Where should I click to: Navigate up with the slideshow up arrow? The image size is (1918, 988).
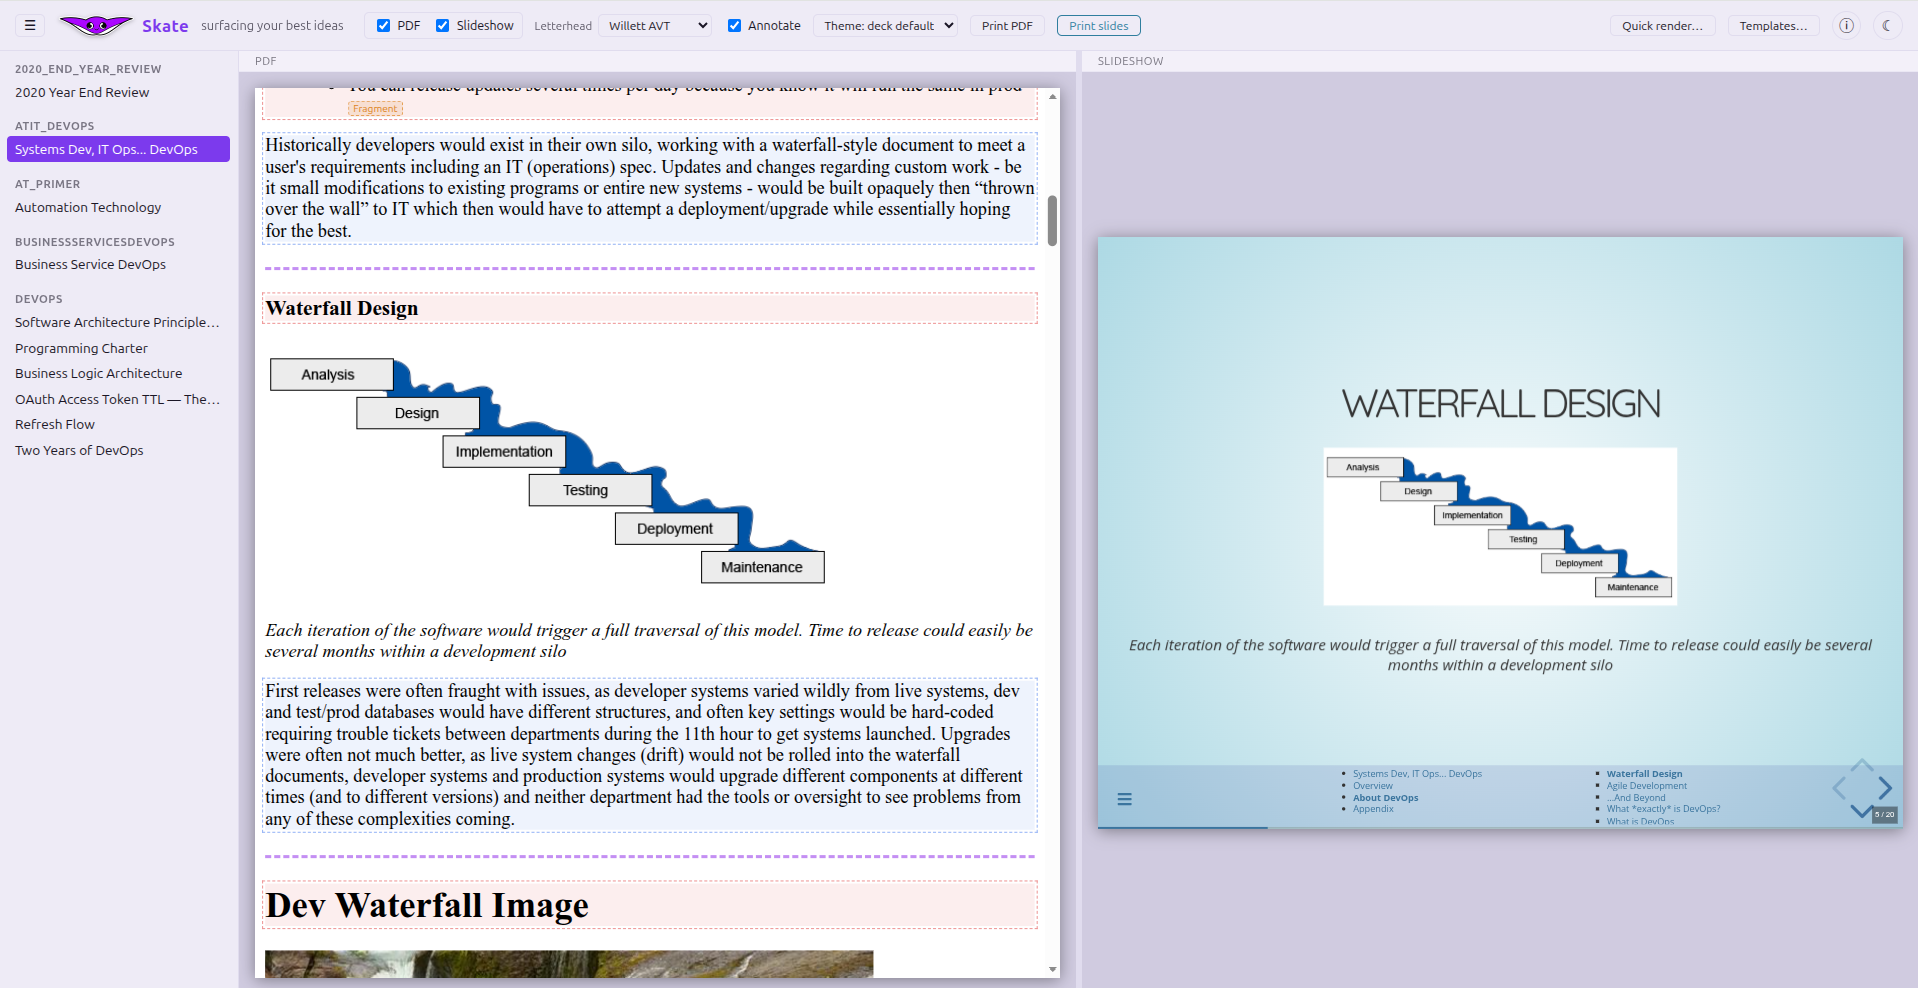(1862, 765)
